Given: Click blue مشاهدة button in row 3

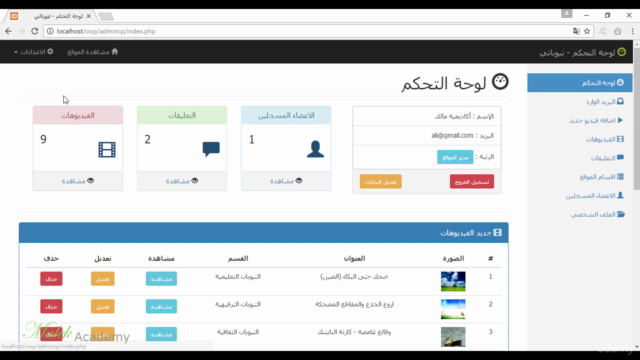Looking at the screenshot, I should pyautogui.click(x=161, y=334).
